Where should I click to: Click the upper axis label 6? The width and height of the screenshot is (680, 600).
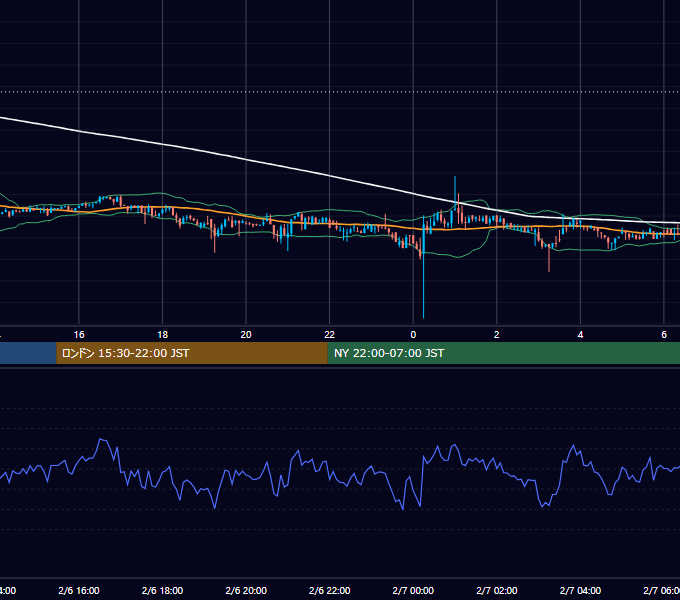point(664,335)
